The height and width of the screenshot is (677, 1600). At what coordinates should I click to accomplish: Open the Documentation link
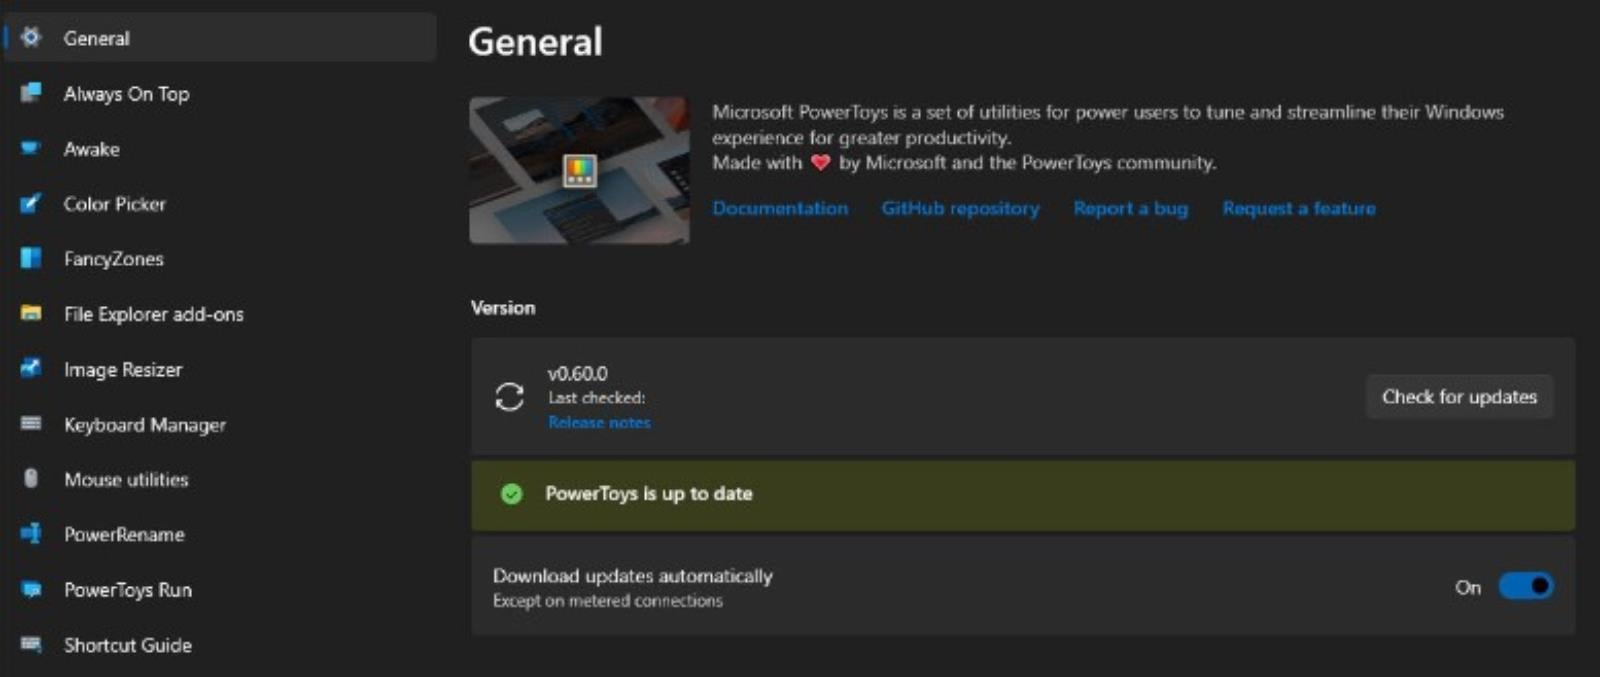pos(780,208)
